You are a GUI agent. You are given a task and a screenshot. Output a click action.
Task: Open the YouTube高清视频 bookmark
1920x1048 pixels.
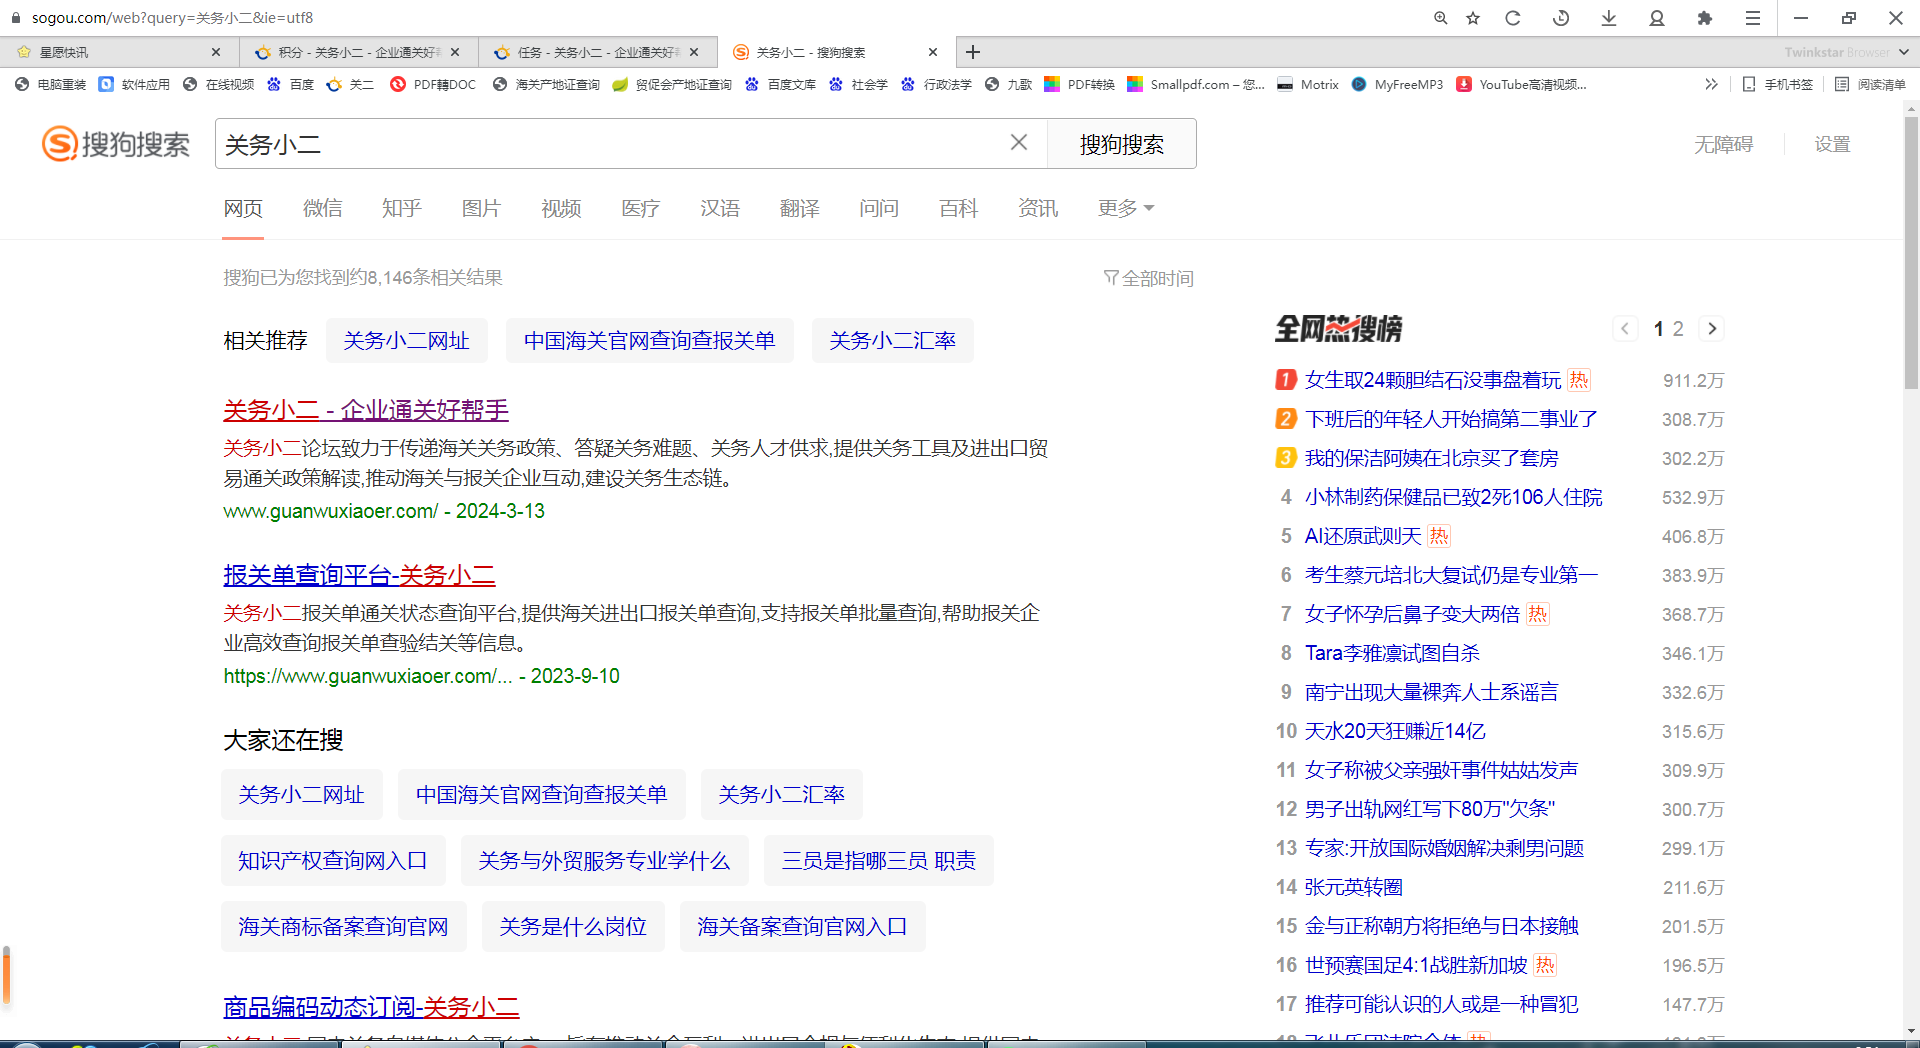pyautogui.click(x=1522, y=84)
